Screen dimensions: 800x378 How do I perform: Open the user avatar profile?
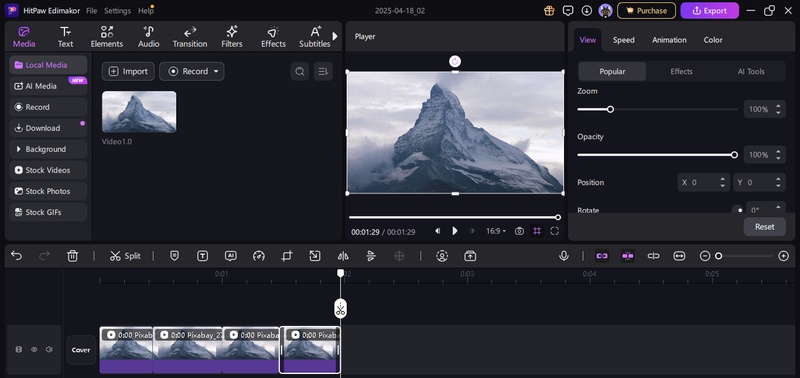tap(606, 10)
